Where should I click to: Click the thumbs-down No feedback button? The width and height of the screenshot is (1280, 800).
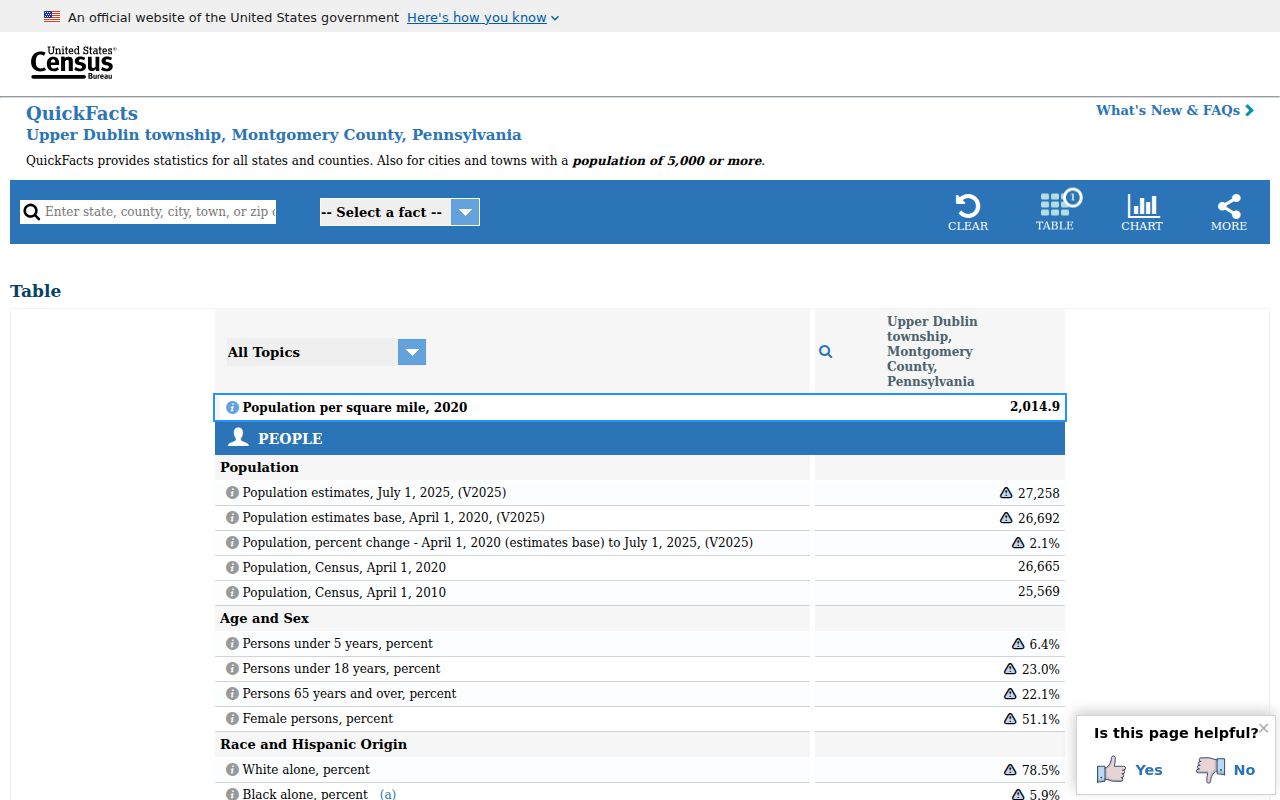(1225, 769)
